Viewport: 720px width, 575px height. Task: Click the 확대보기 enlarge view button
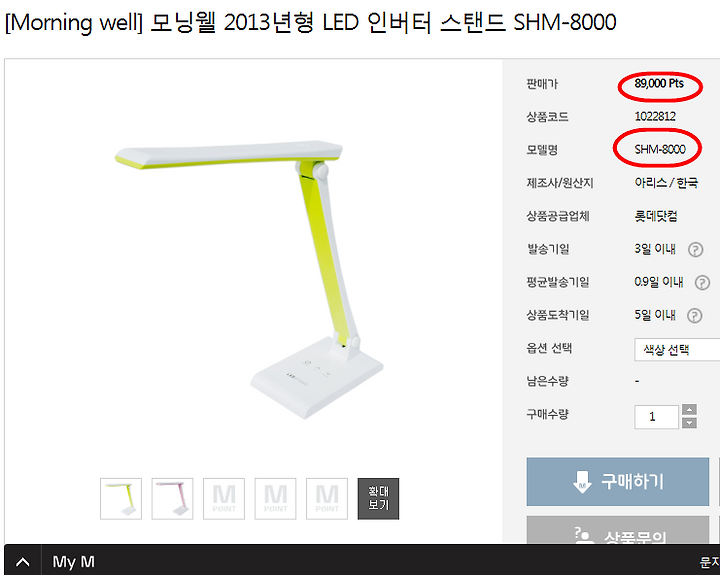(x=378, y=499)
